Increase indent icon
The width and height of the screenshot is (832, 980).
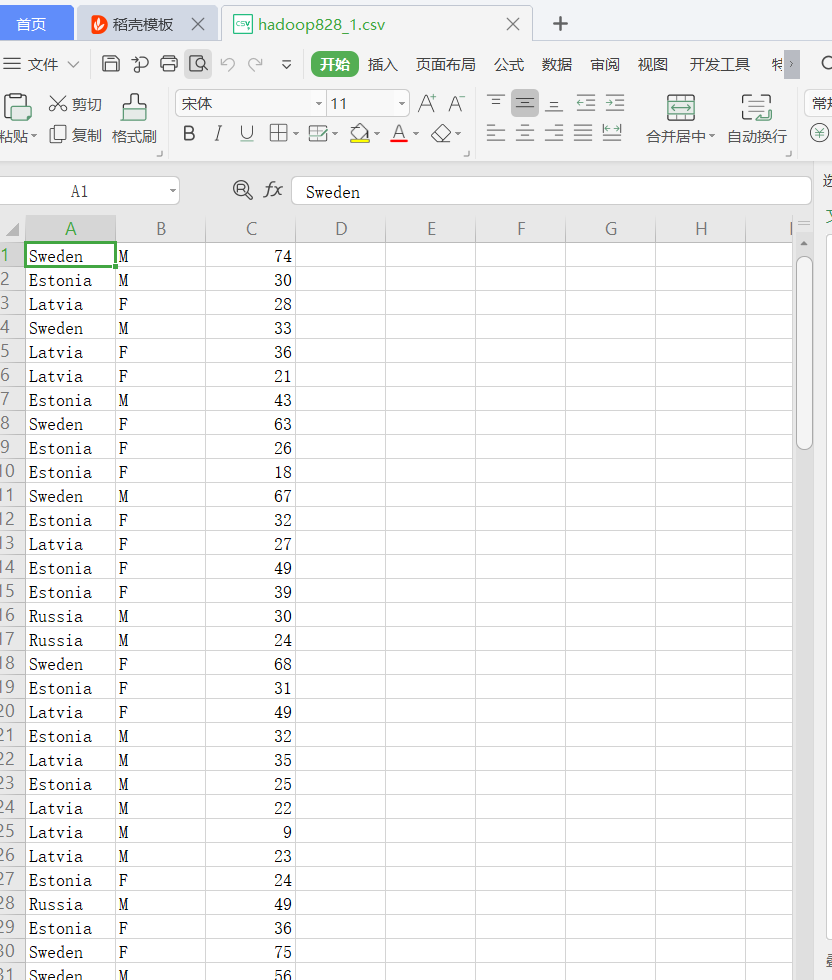(x=615, y=103)
